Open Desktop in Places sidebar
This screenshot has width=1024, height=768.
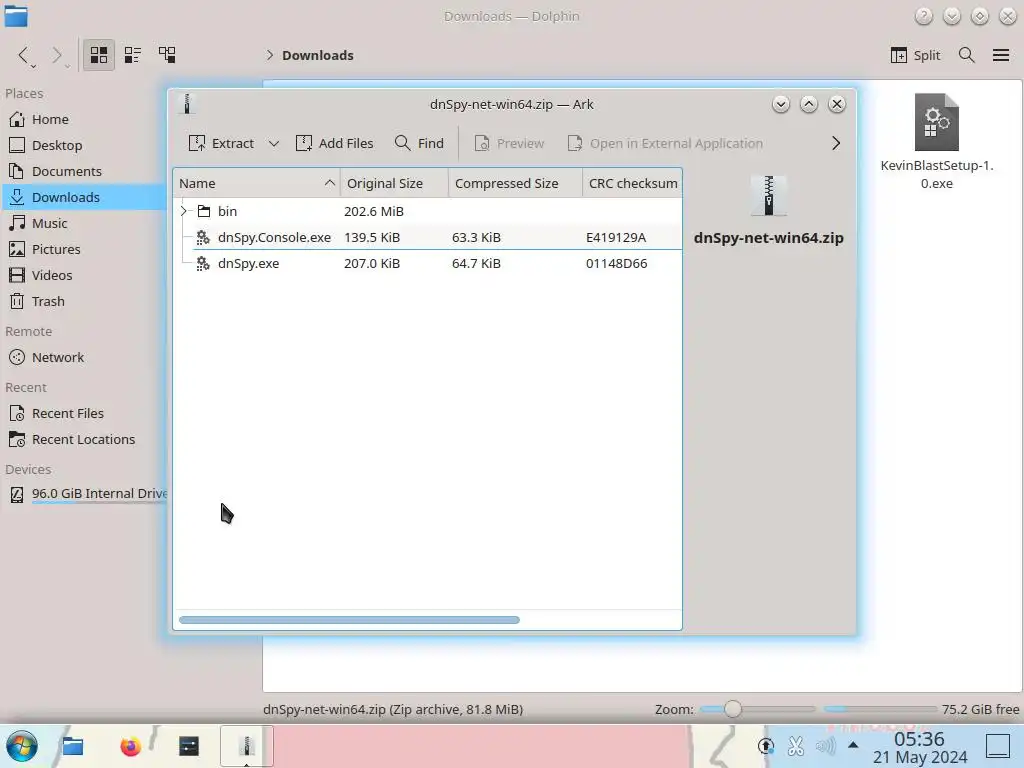click(84, 146)
